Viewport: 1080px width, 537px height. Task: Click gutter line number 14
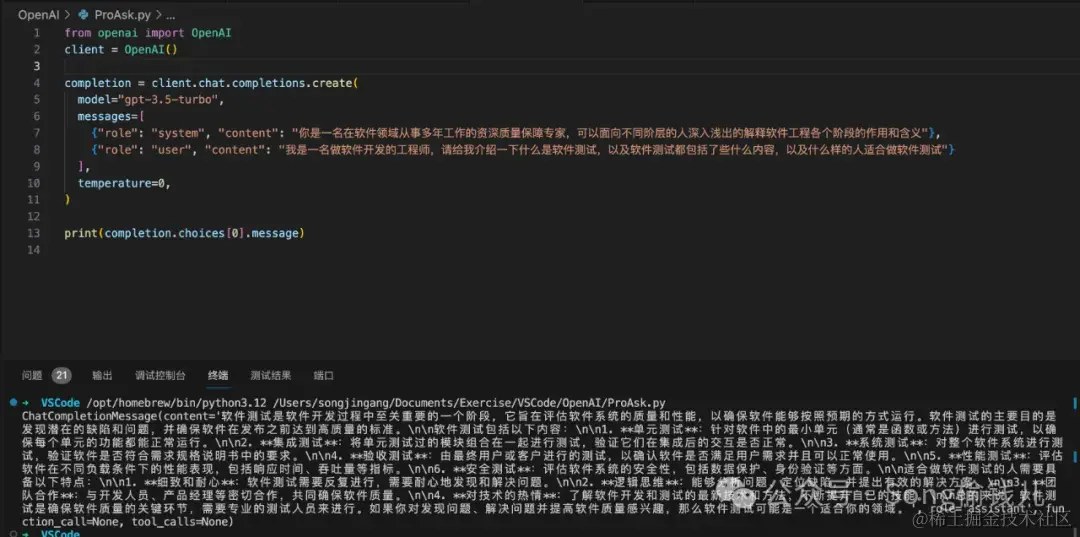coord(34,250)
